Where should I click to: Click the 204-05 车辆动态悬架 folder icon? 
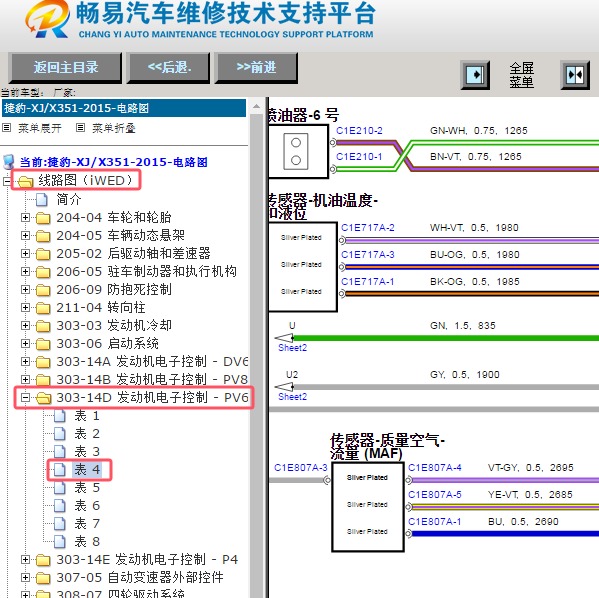43,236
